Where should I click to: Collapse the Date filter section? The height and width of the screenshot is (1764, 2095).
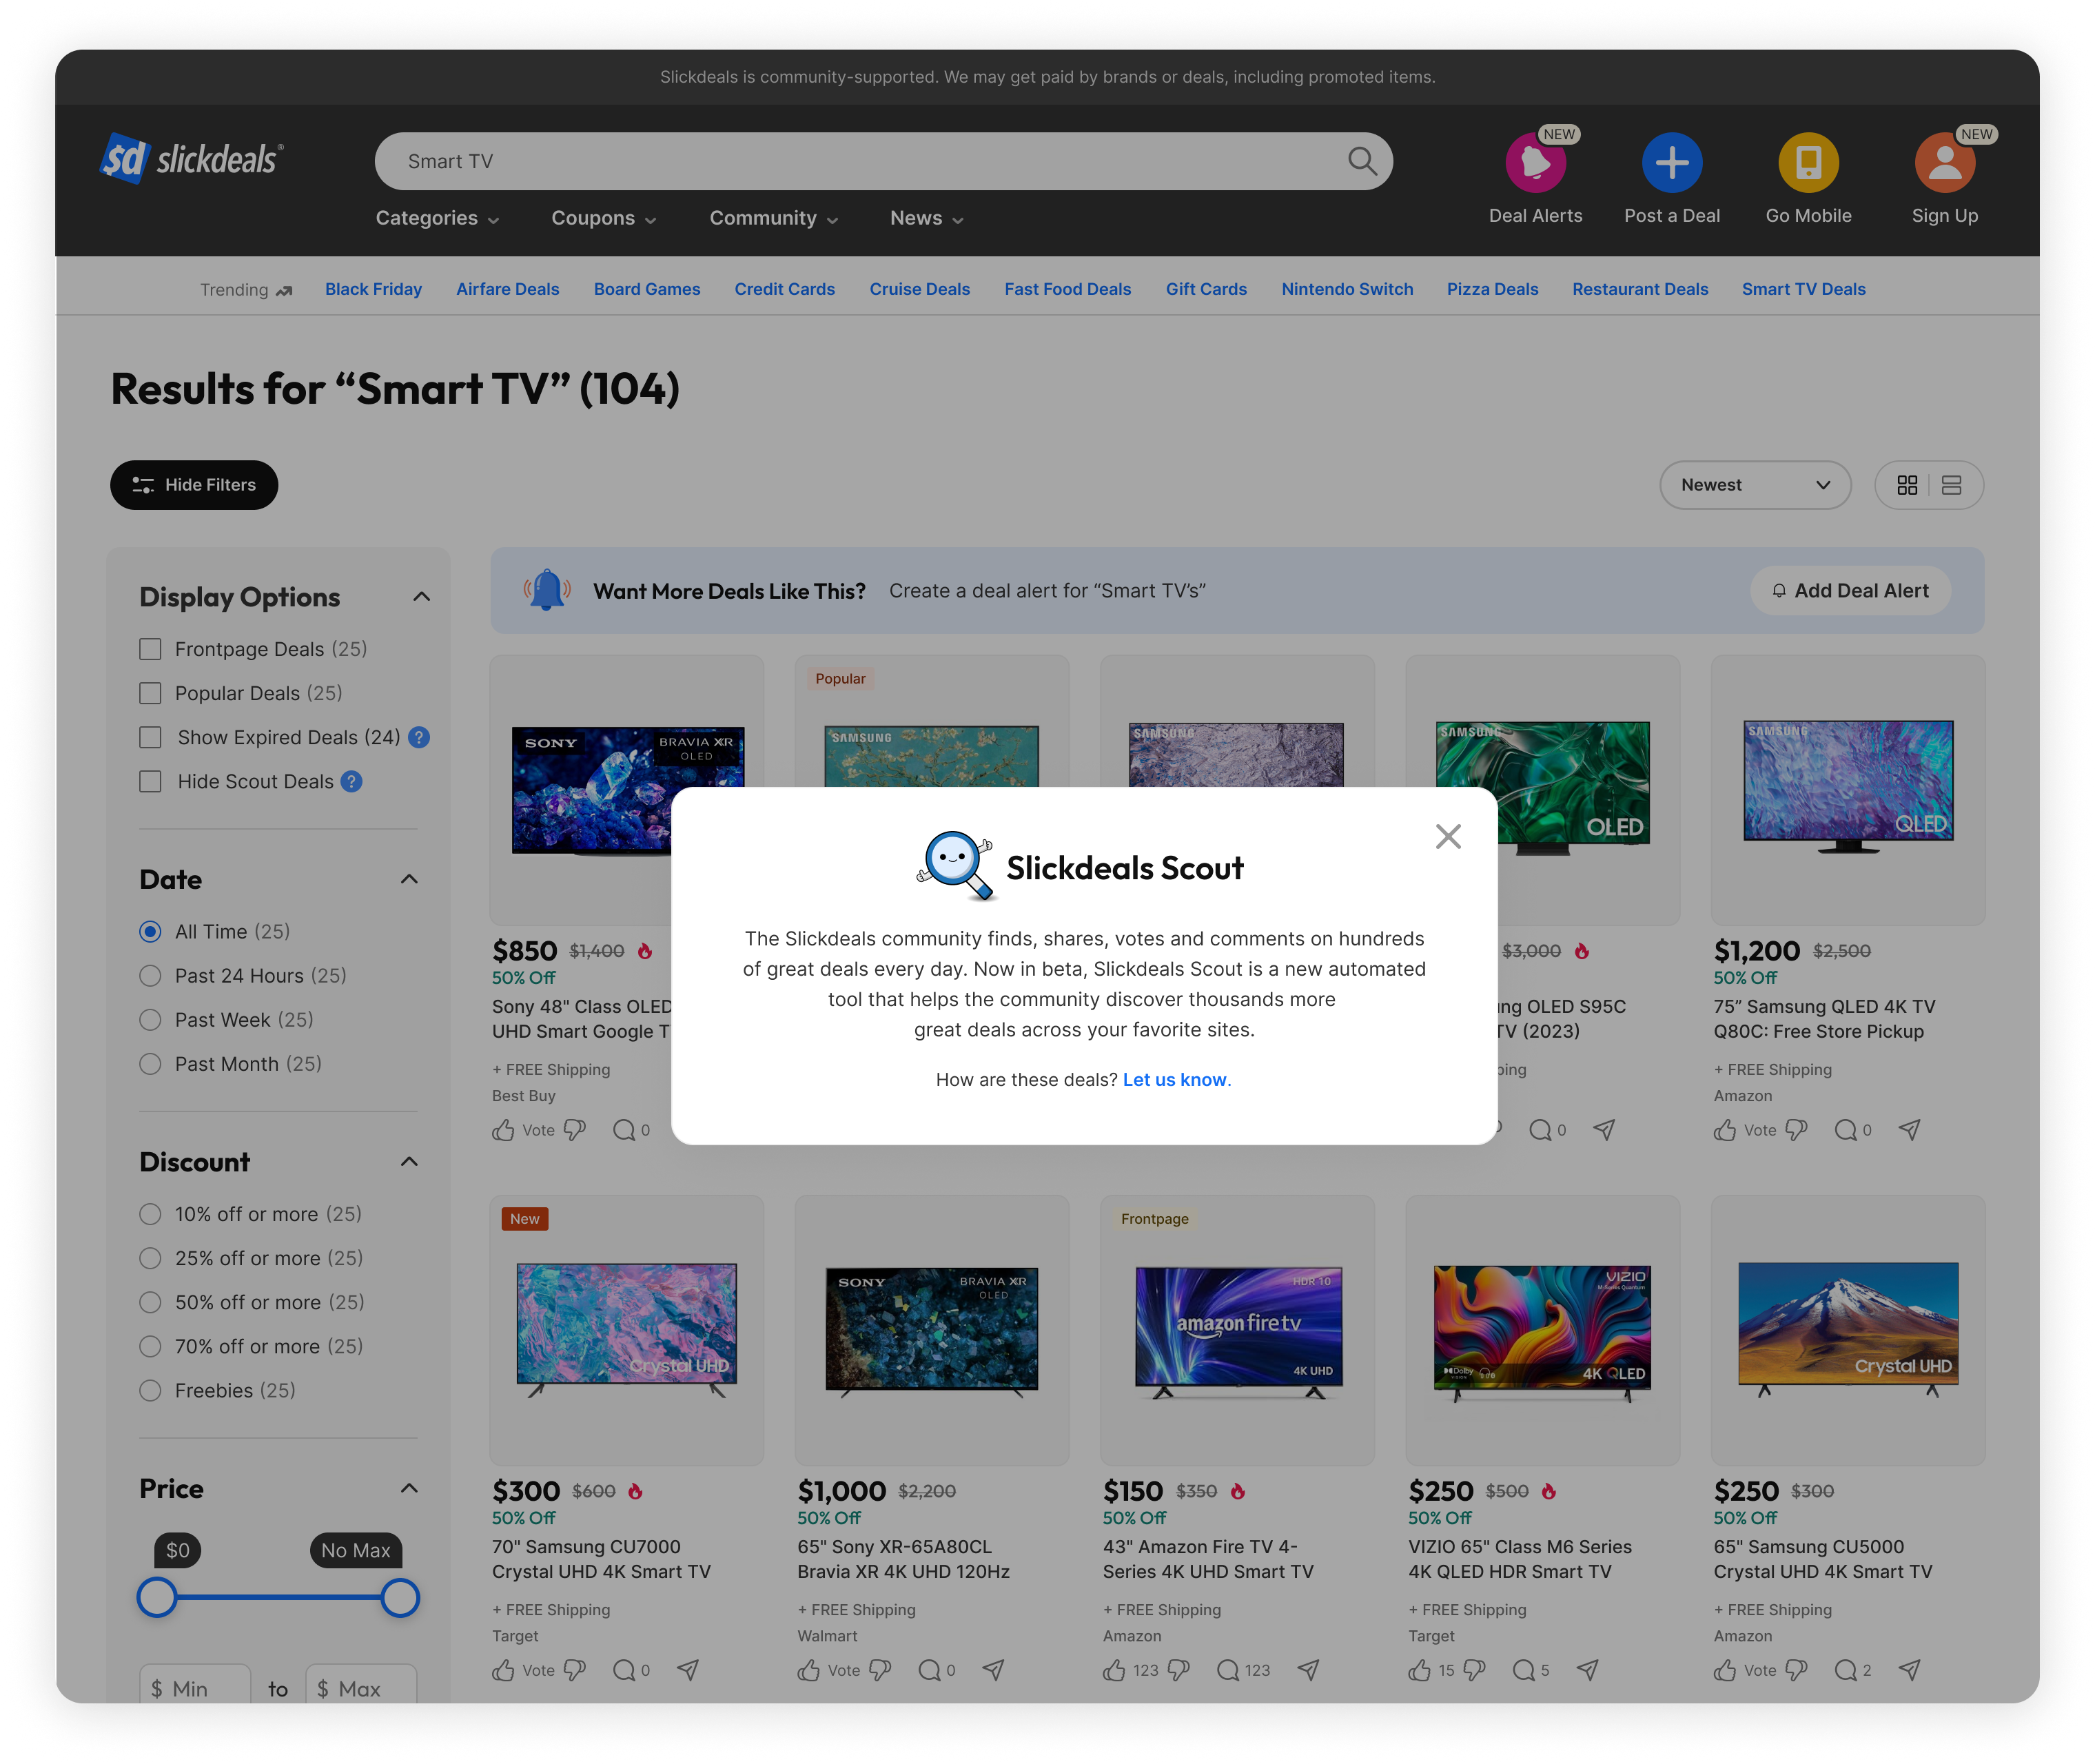[x=409, y=879]
